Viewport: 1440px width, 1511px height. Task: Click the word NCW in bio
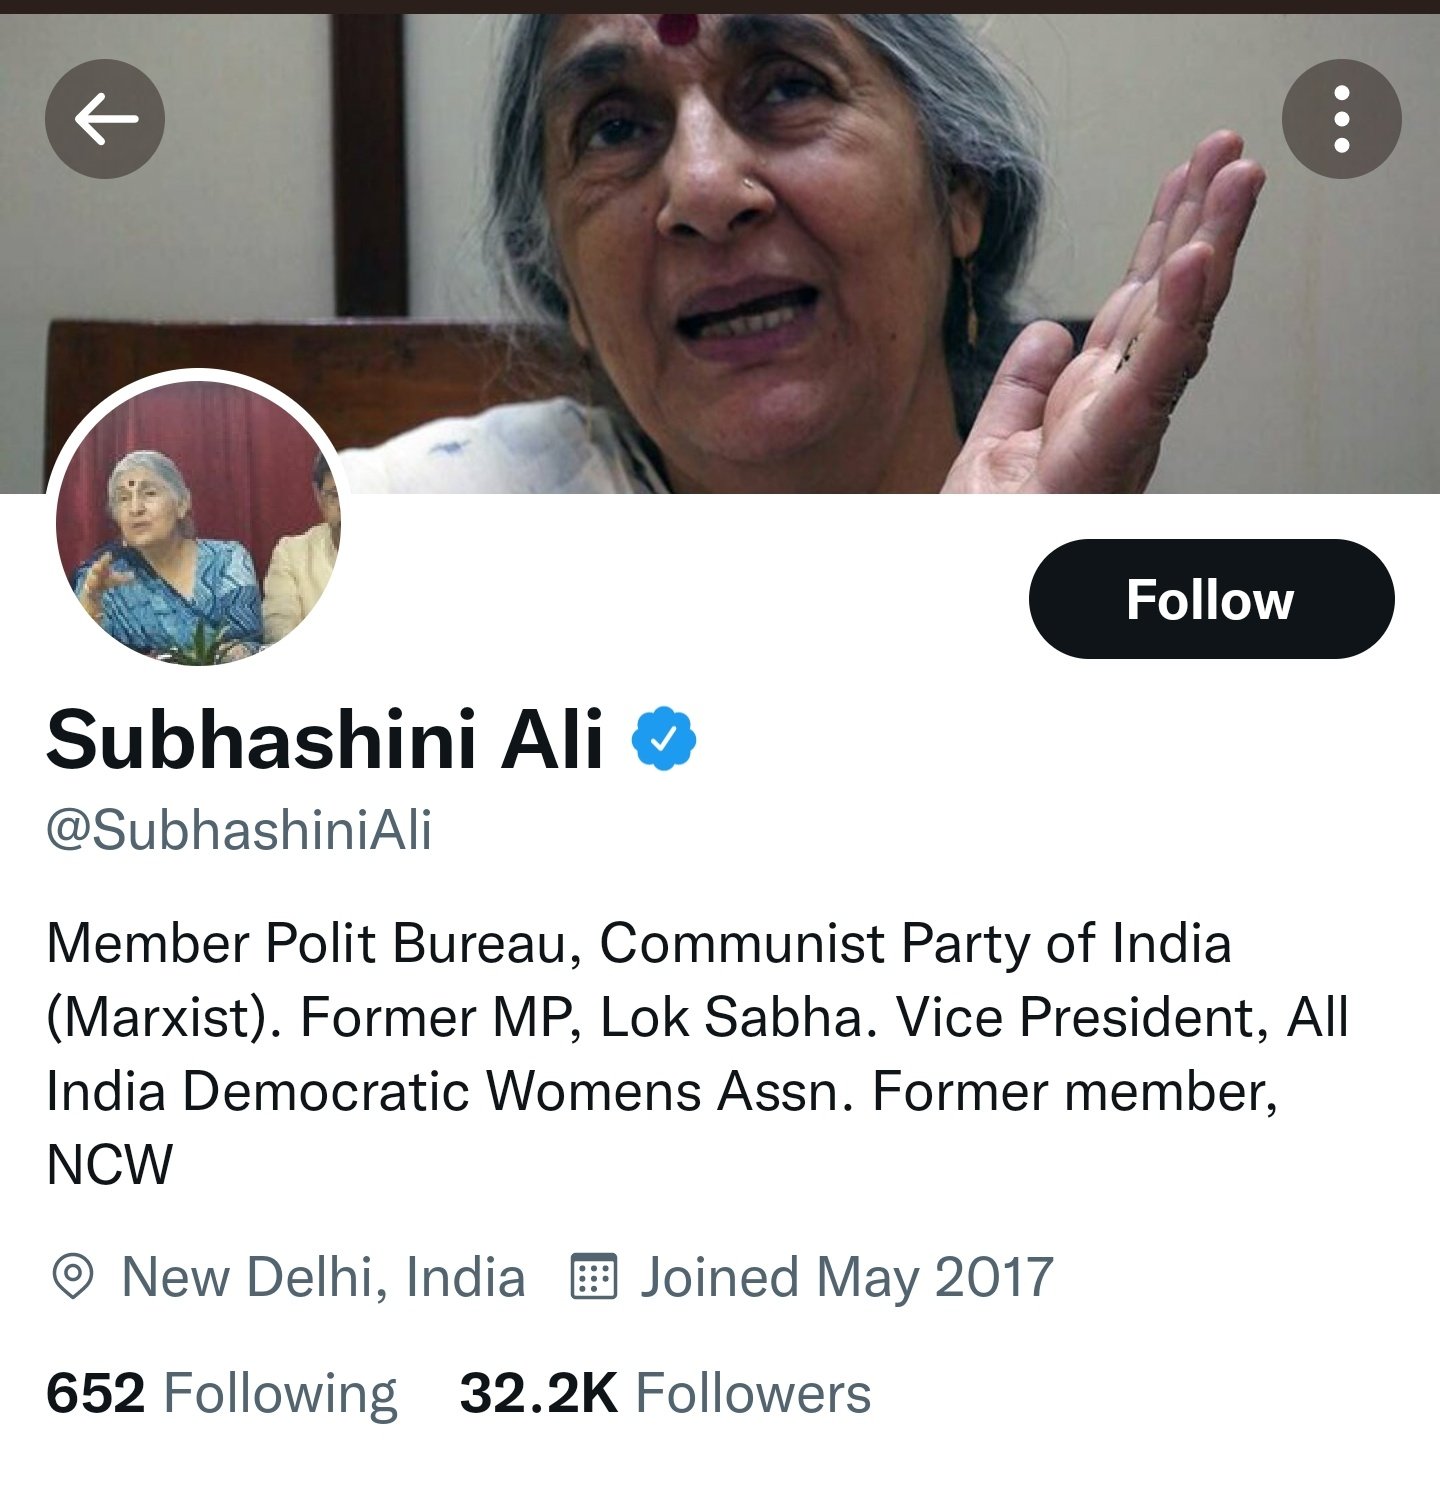[x=110, y=1165]
